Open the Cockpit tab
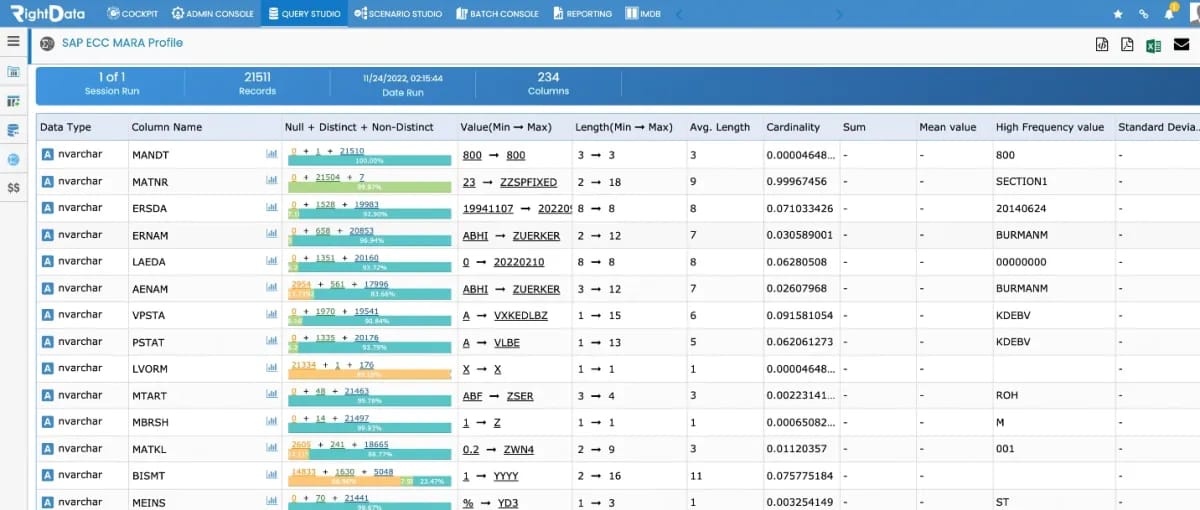Viewport: 1200px width, 510px height. click(133, 14)
